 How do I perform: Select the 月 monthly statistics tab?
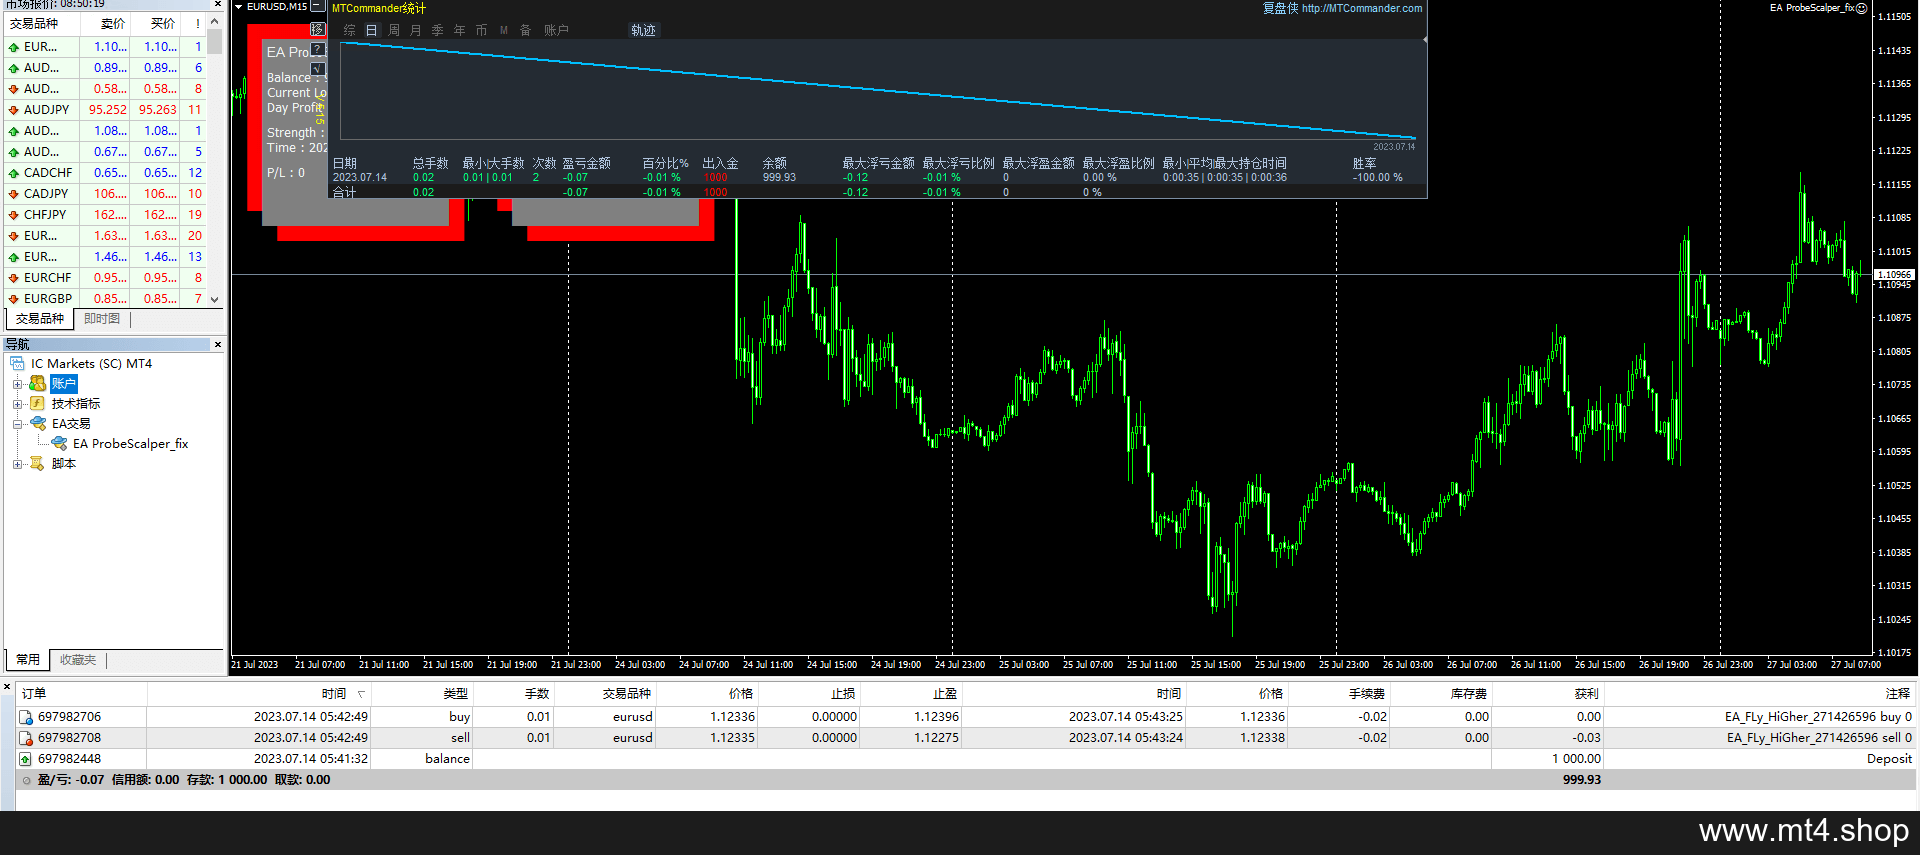(416, 30)
